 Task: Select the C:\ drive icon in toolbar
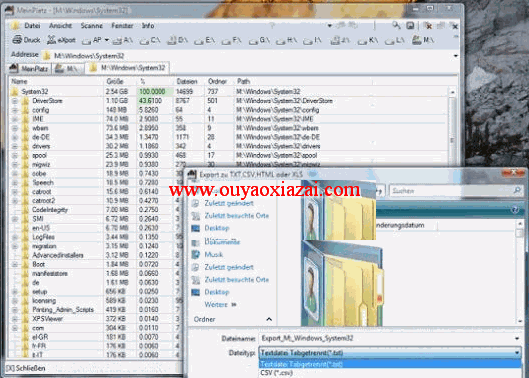pyautogui.click(x=145, y=41)
